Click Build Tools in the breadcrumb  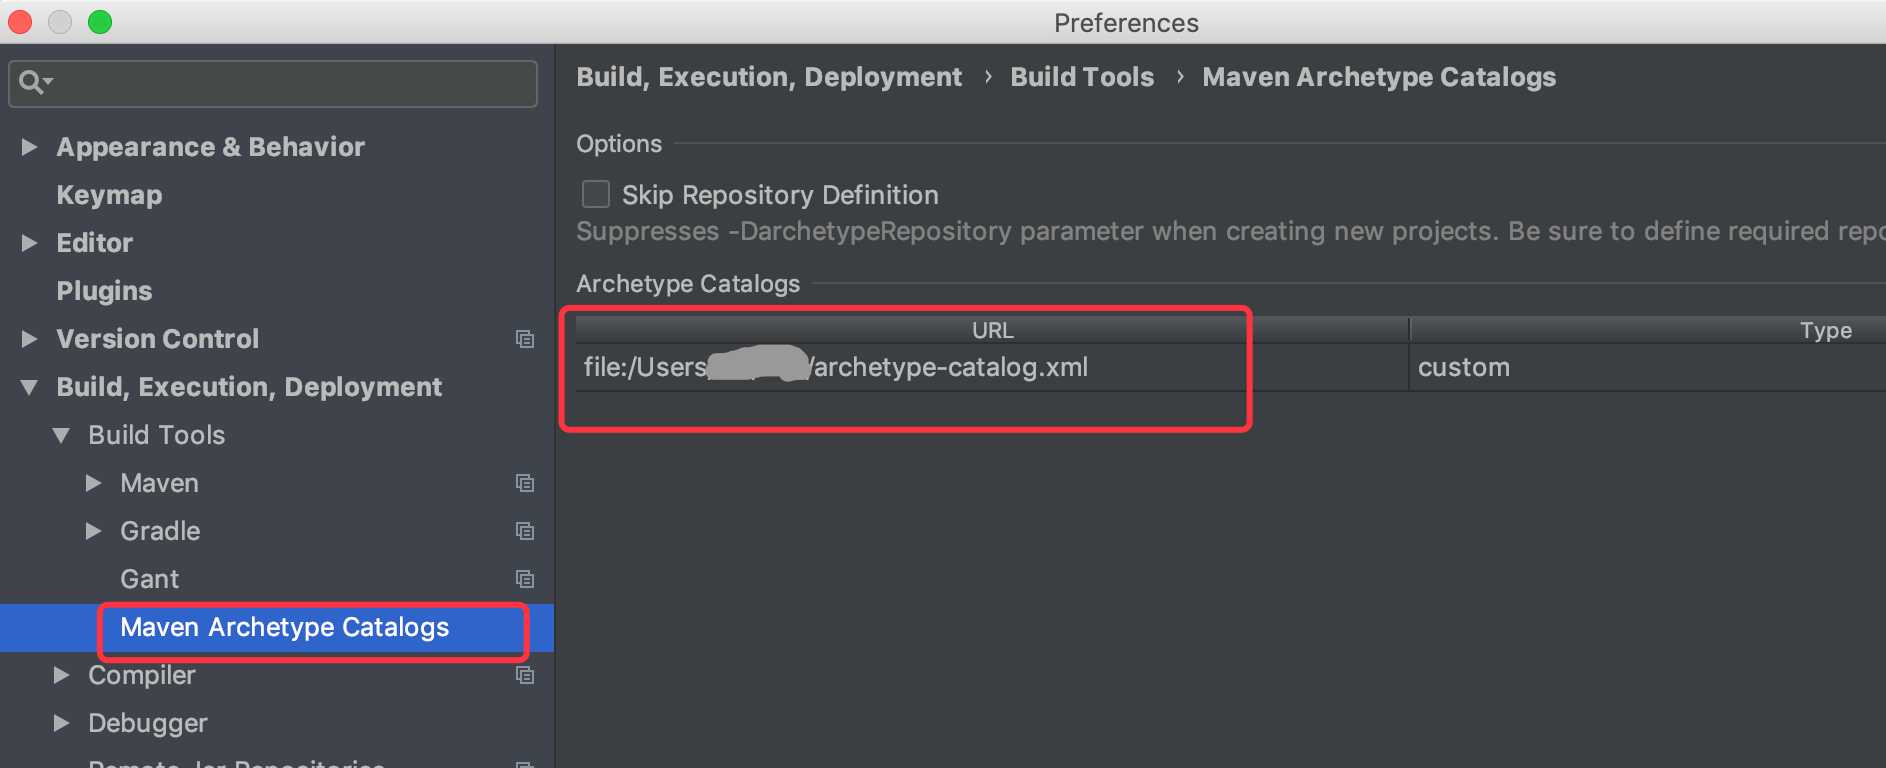click(1082, 77)
